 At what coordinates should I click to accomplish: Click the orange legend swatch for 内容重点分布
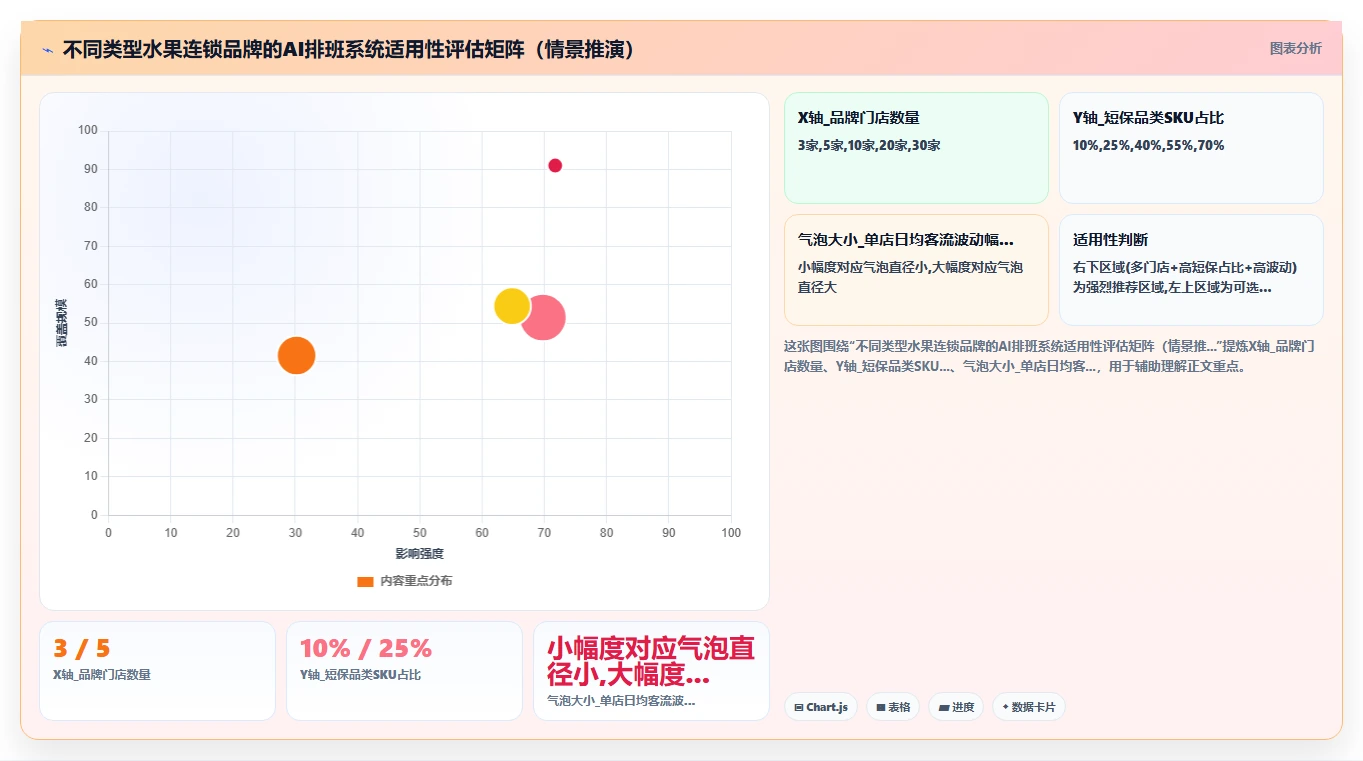click(365, 581)
